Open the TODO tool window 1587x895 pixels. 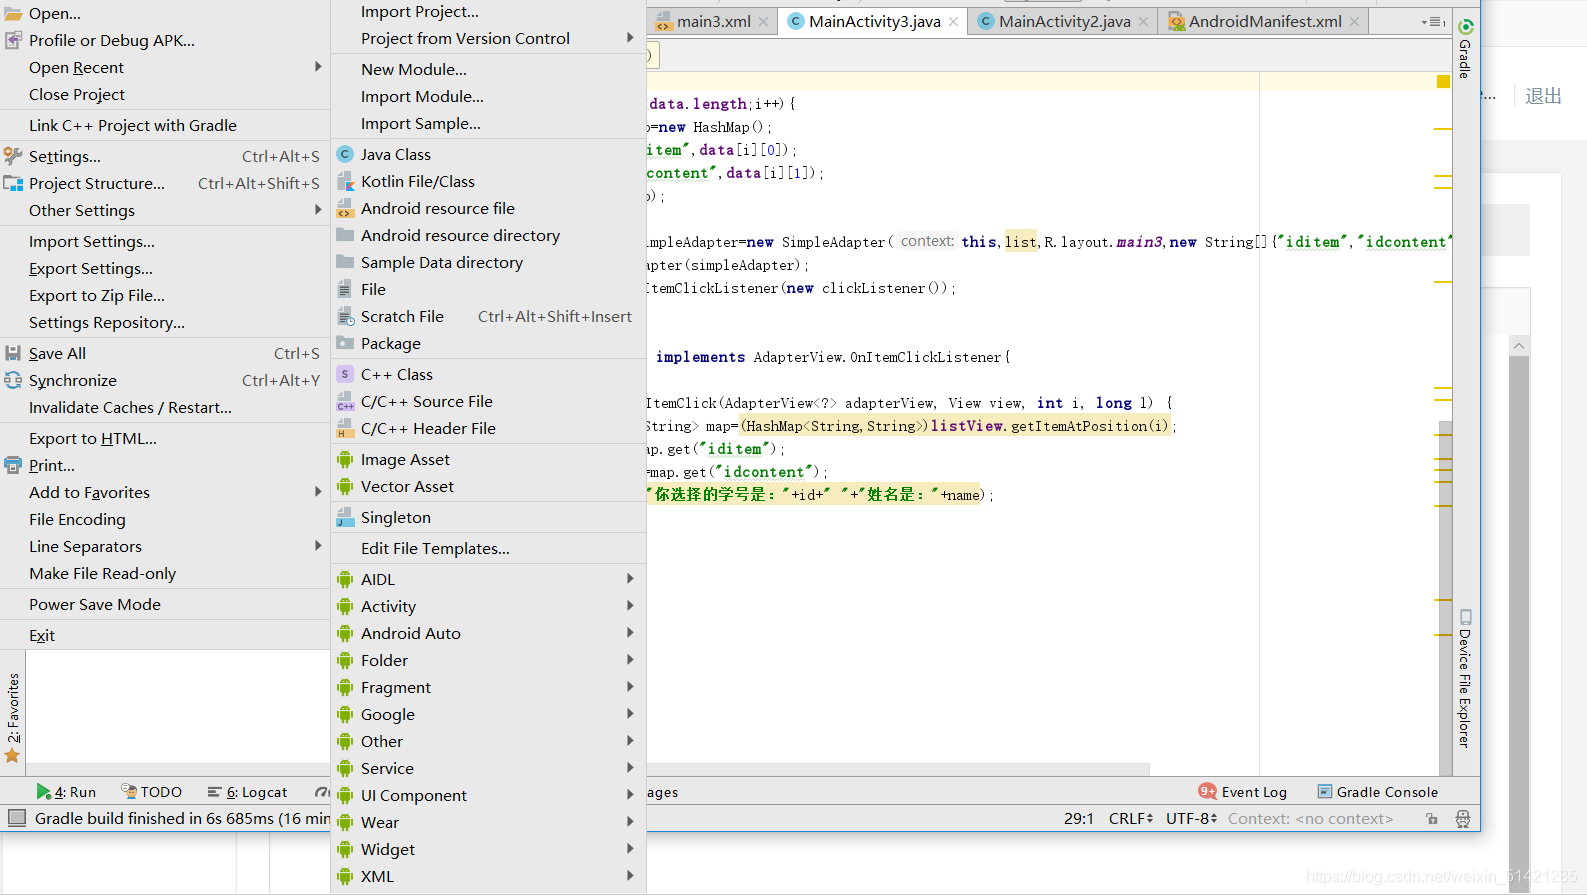point(151,791)
